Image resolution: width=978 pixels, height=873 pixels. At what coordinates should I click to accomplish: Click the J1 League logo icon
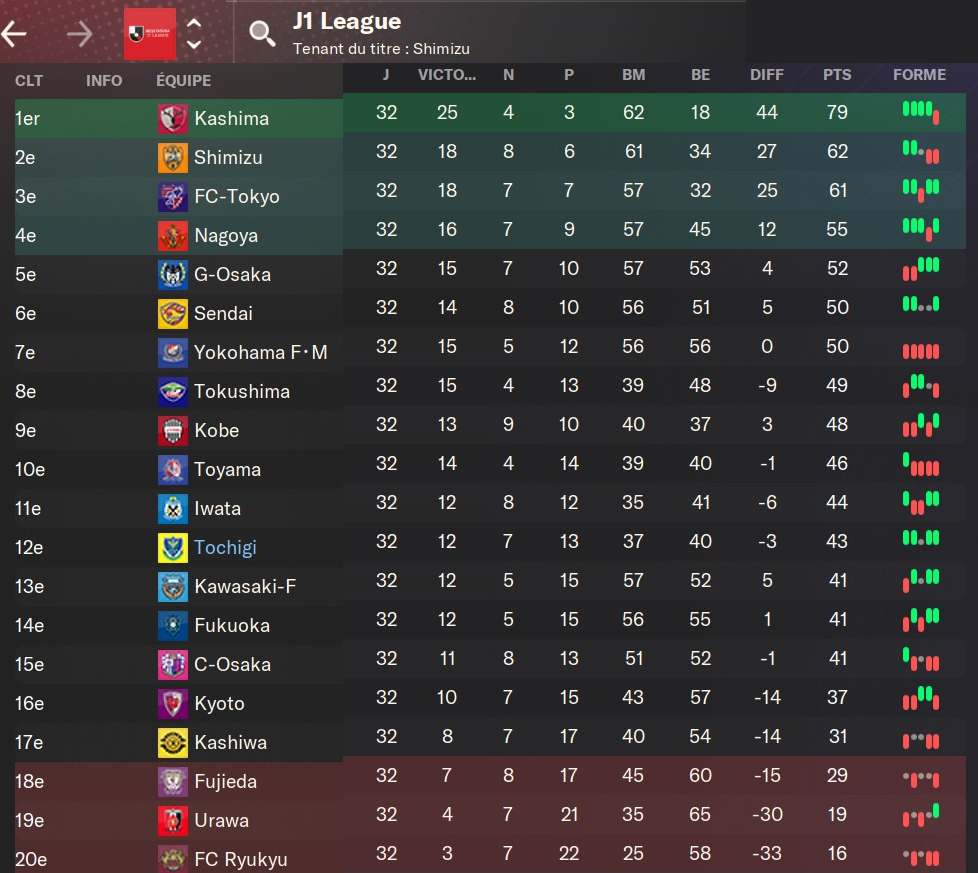[x=150, y=34]
